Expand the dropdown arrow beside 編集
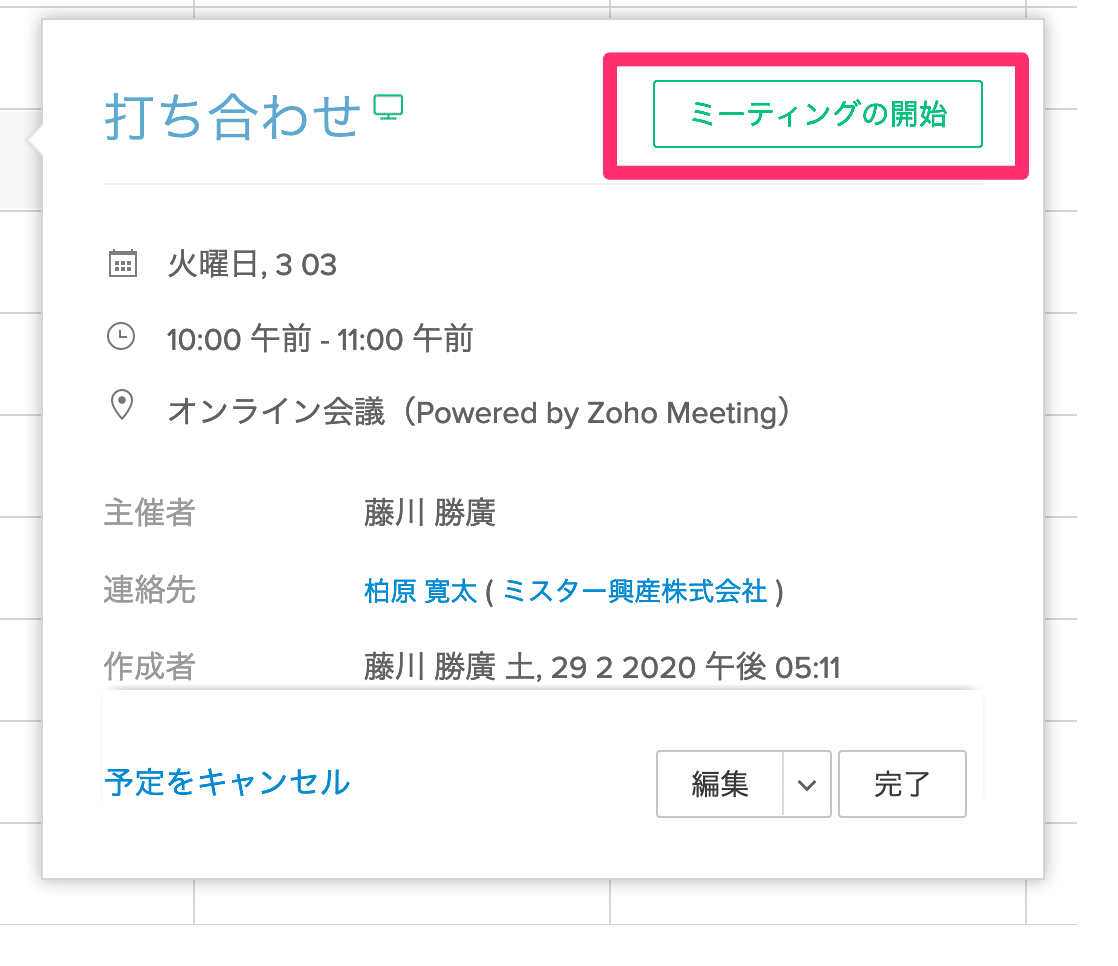 click(x=807, y=785)
